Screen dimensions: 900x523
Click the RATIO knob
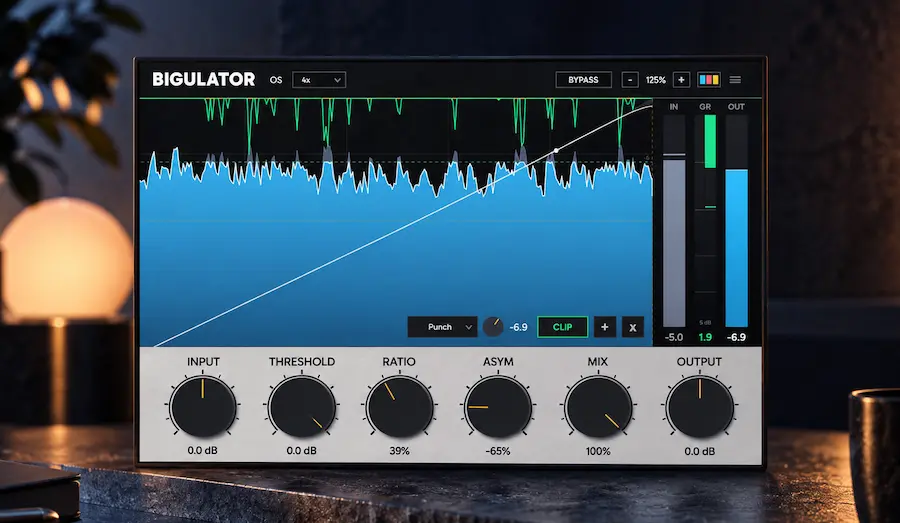(x=399, y=406)
